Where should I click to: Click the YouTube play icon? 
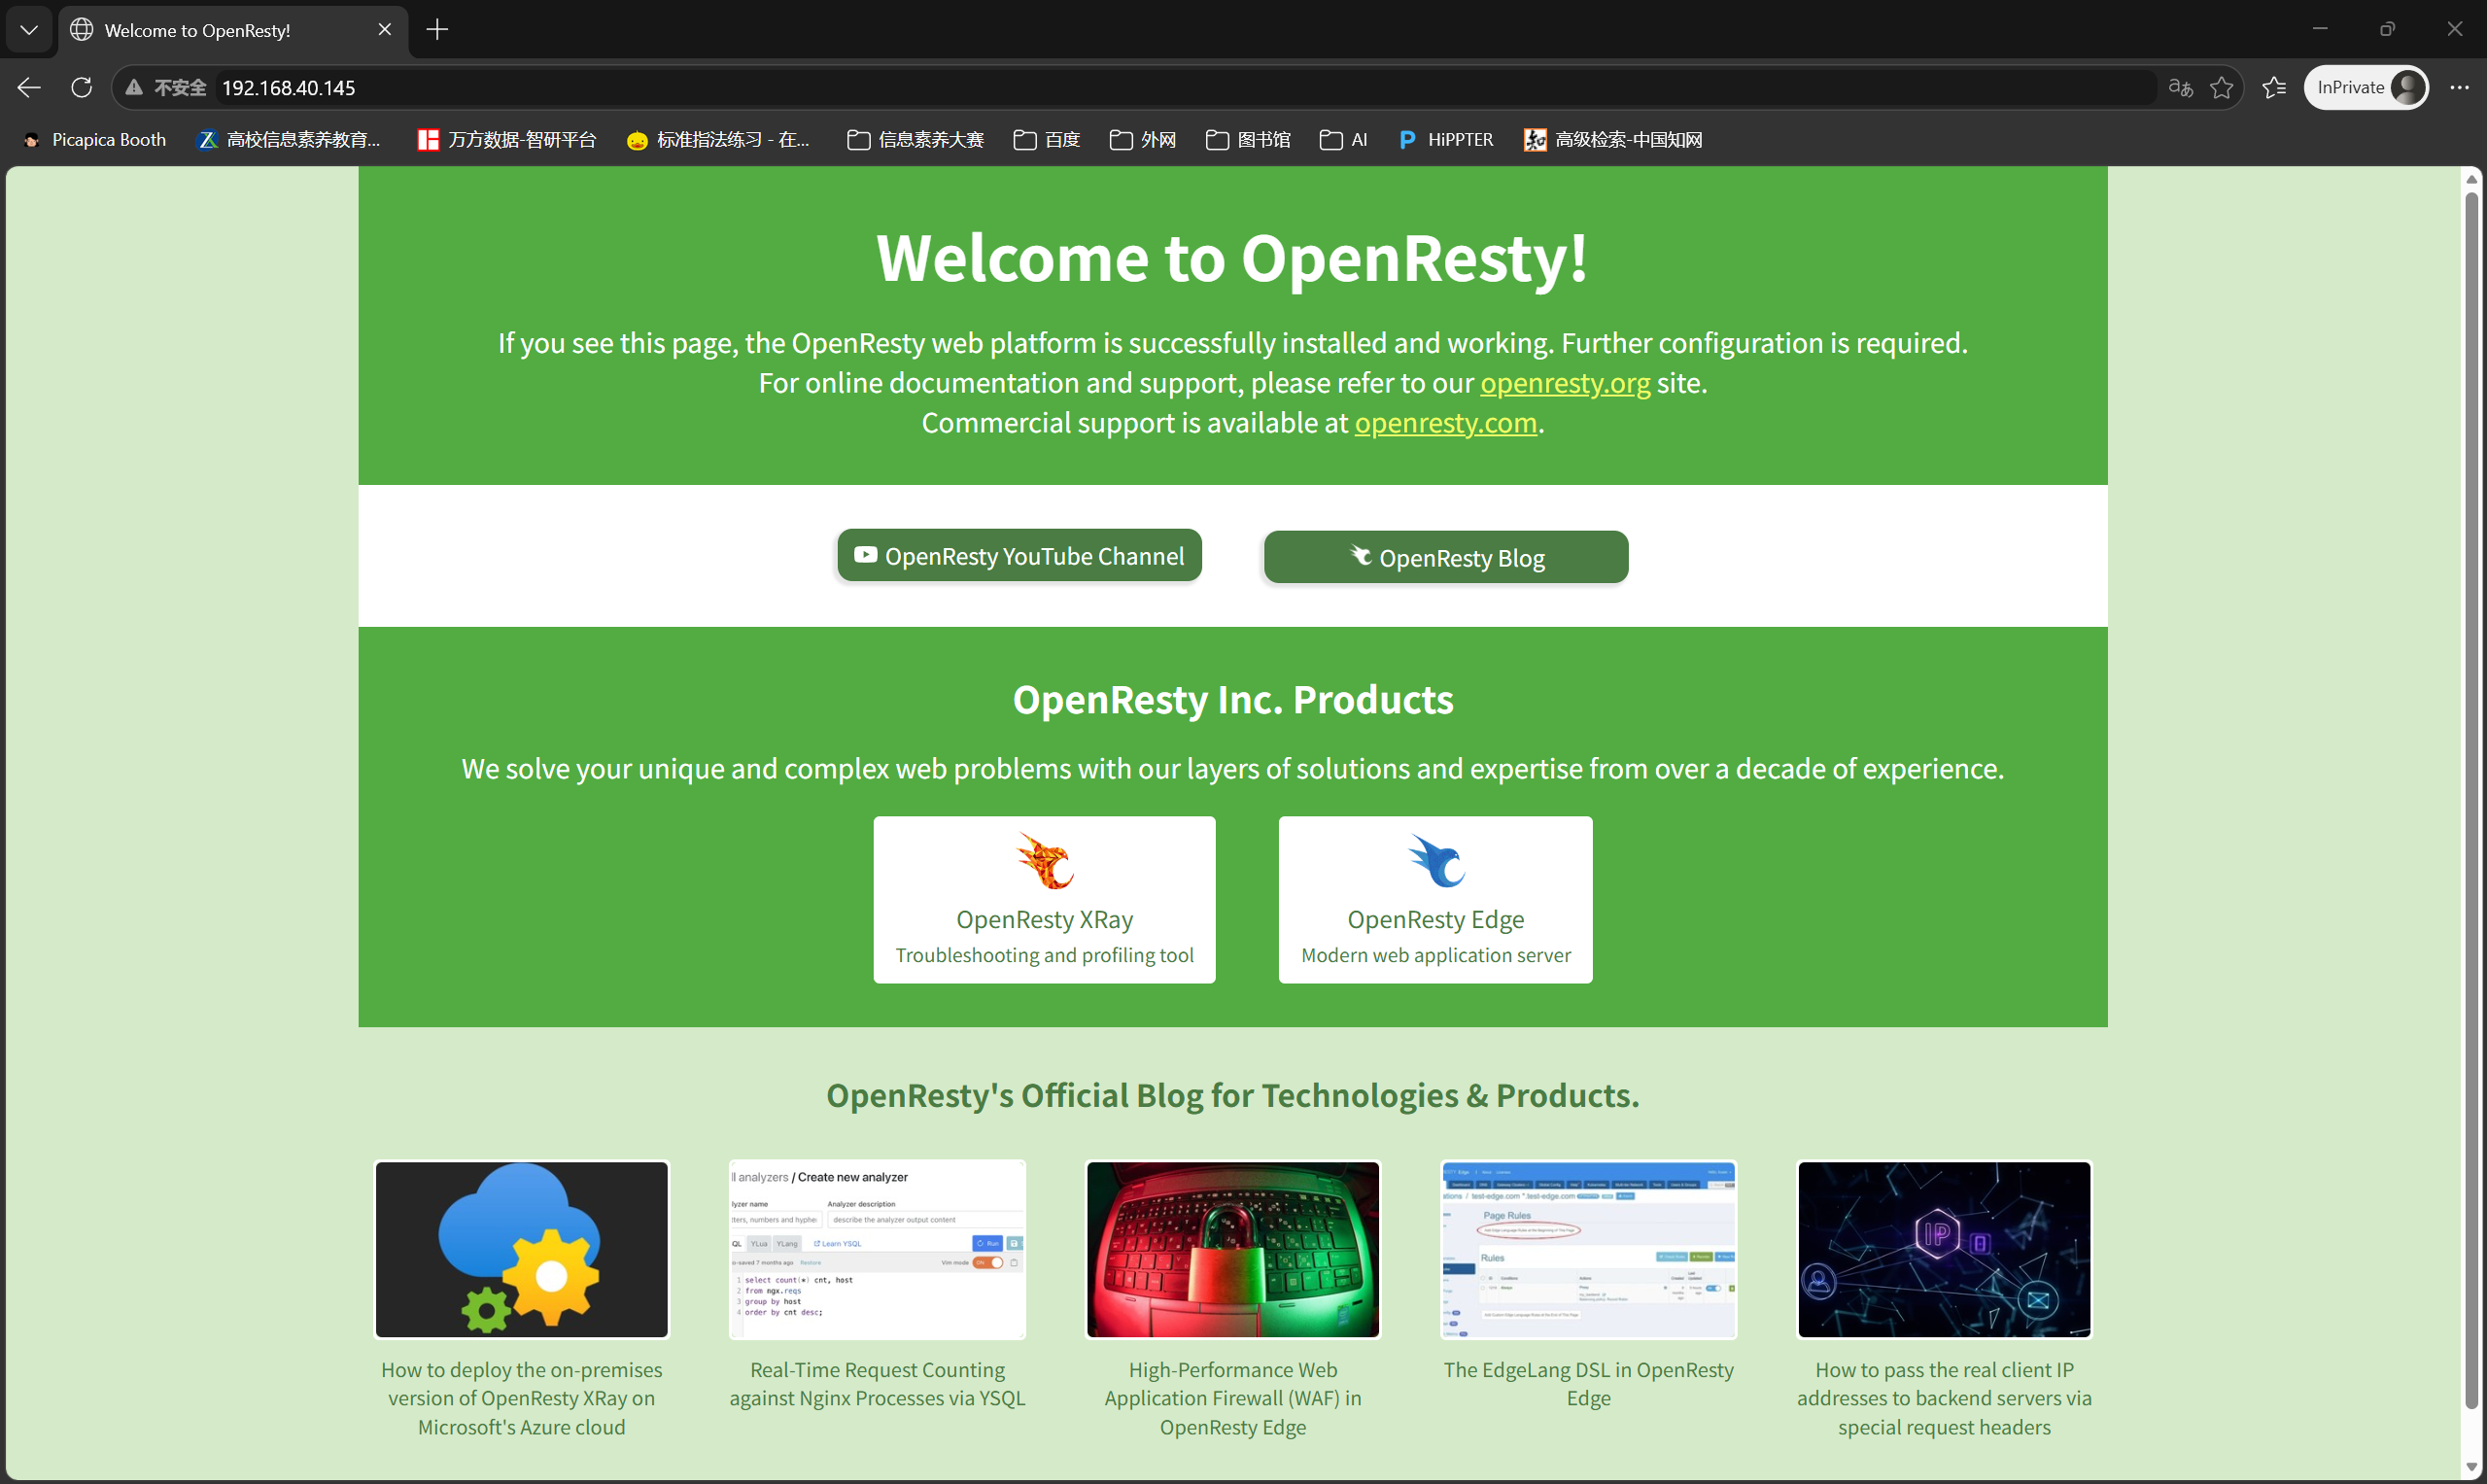(865, 555)
